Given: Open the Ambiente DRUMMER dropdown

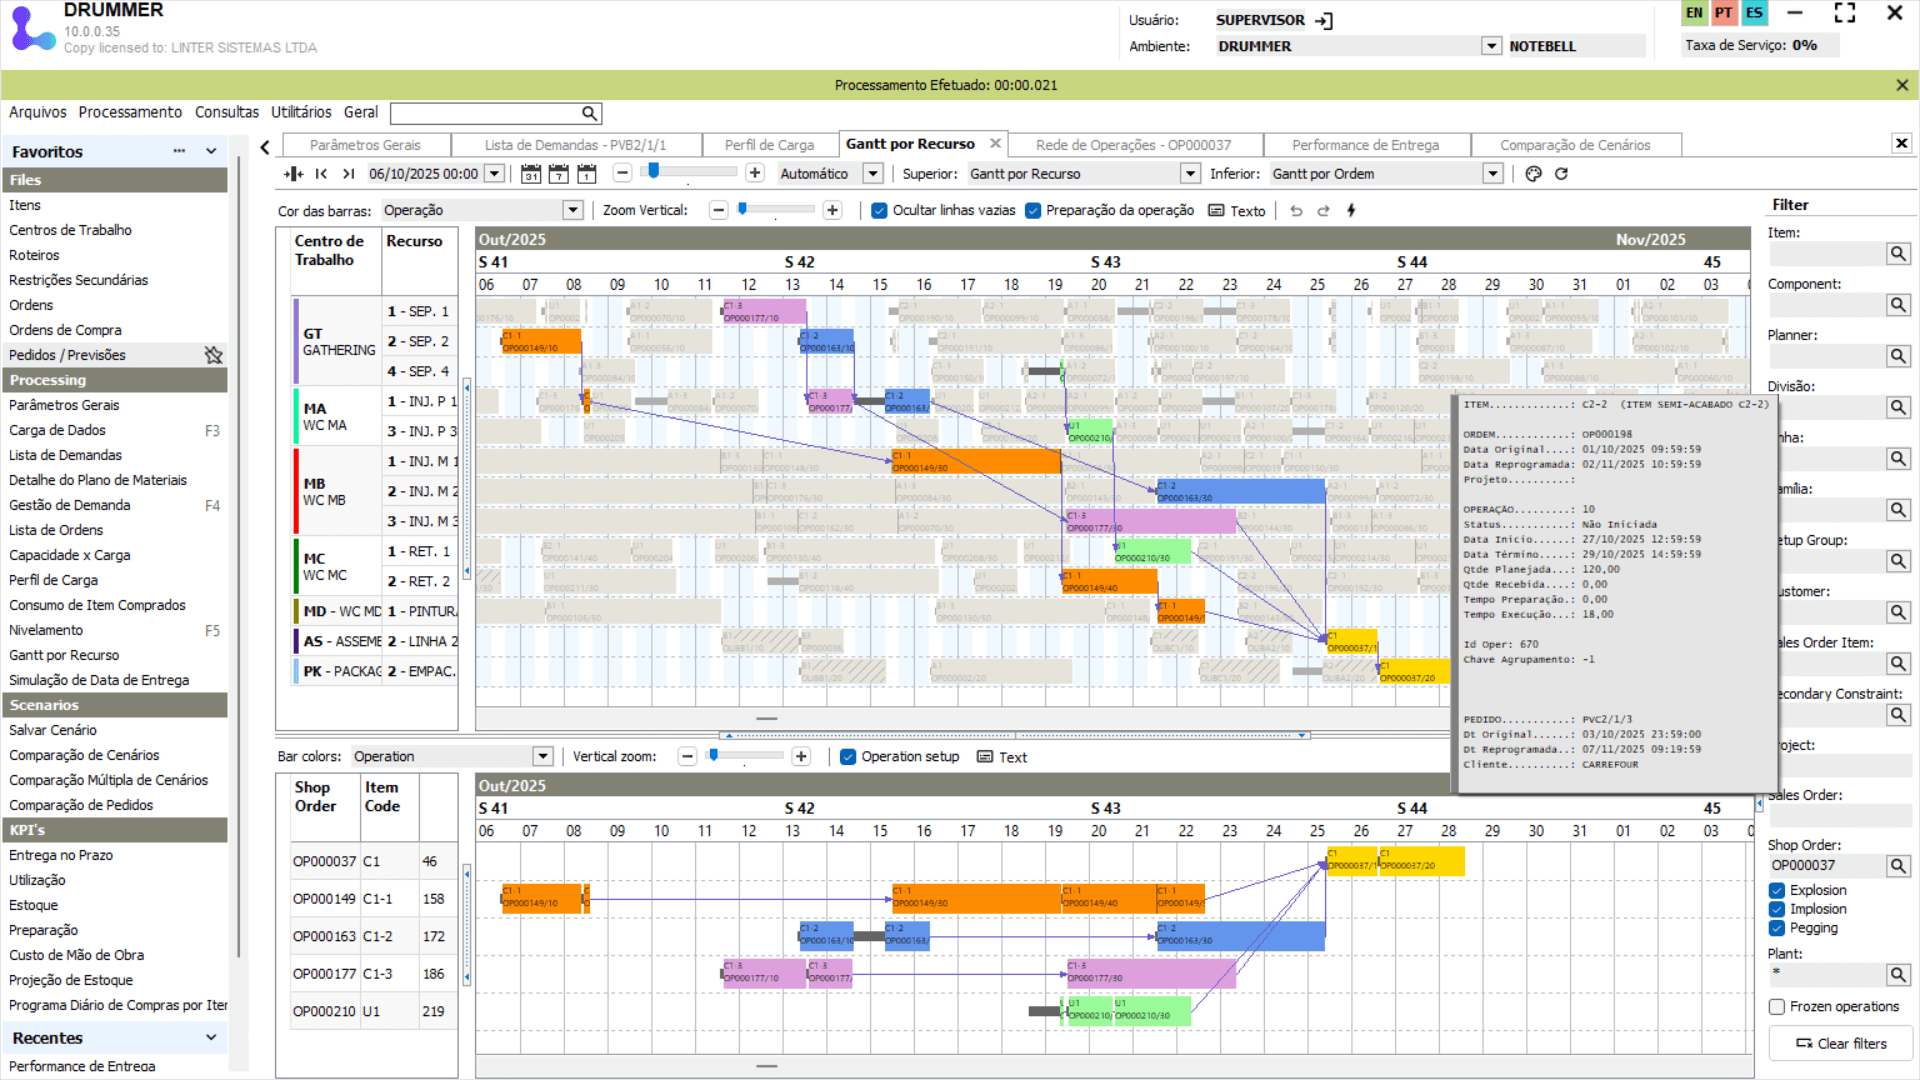Looking at the screenshot, I should pyautogui.click(x=1491, y=46).
